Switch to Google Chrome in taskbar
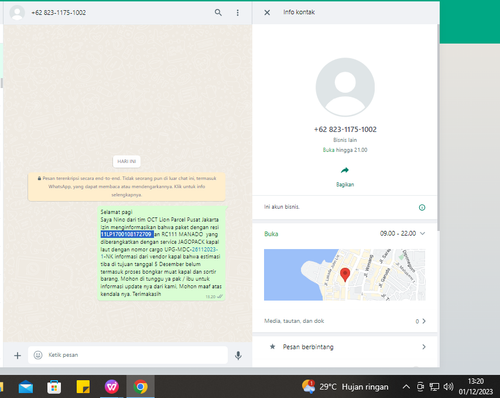The height and width of the screenshot is (398, 500). coord(140,387)
